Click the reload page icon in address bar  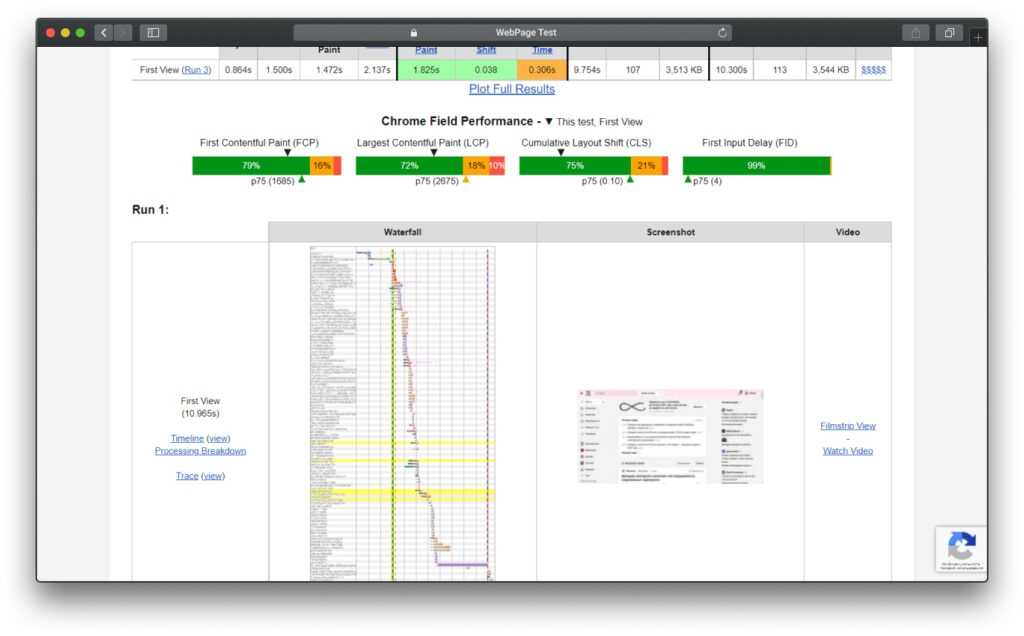[722, 33]
